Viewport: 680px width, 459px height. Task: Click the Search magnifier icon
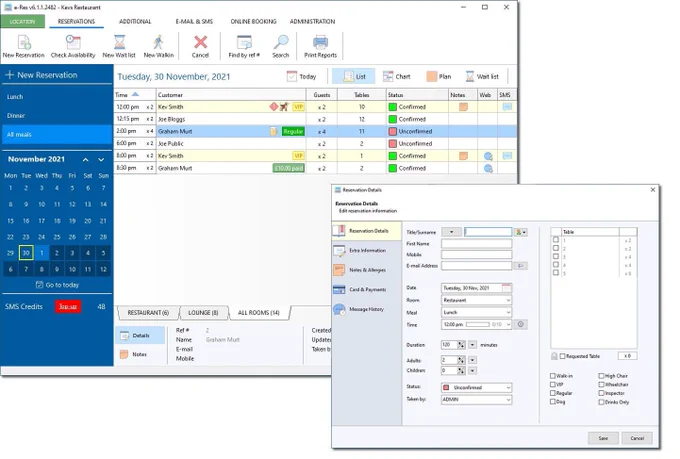coord(281,43)
